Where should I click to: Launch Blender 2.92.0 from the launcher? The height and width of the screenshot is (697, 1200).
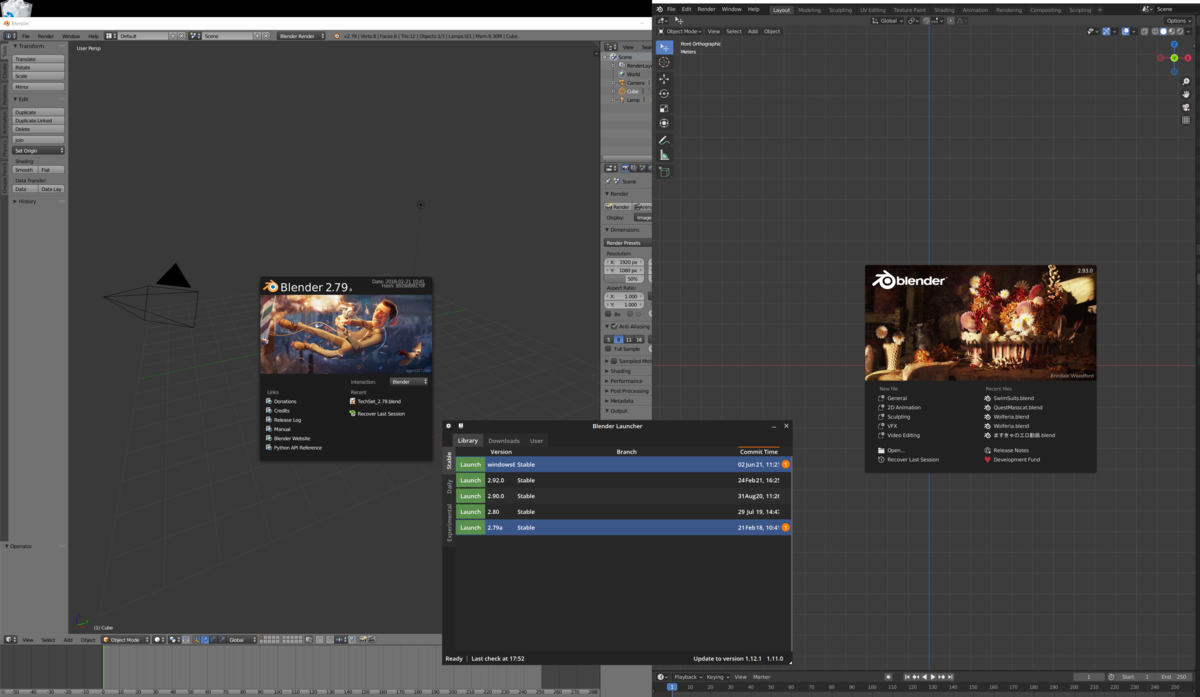point(470,480)
